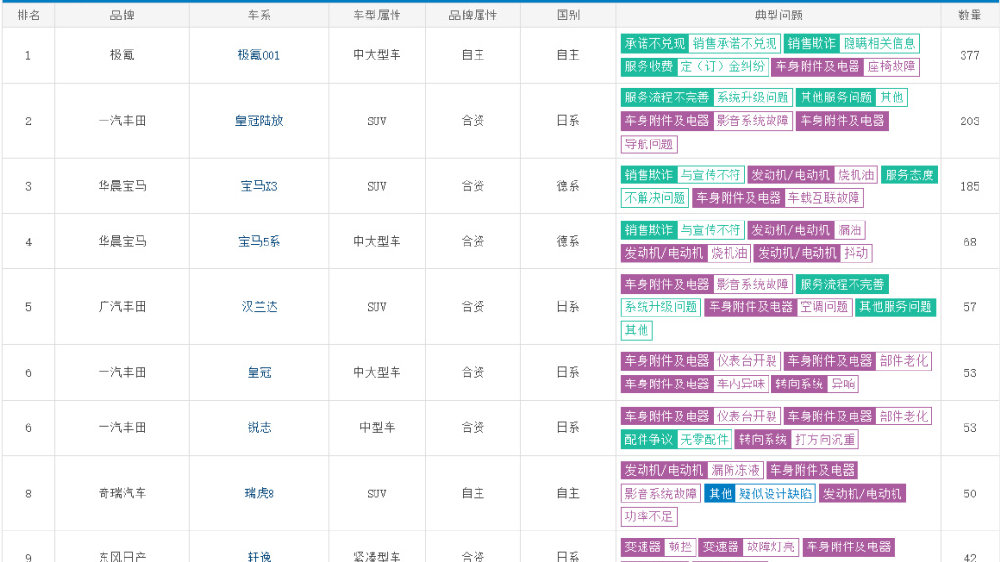Click quantity value 377
1000x562 pixels.
pyautogui.click(x=969, y=55)
